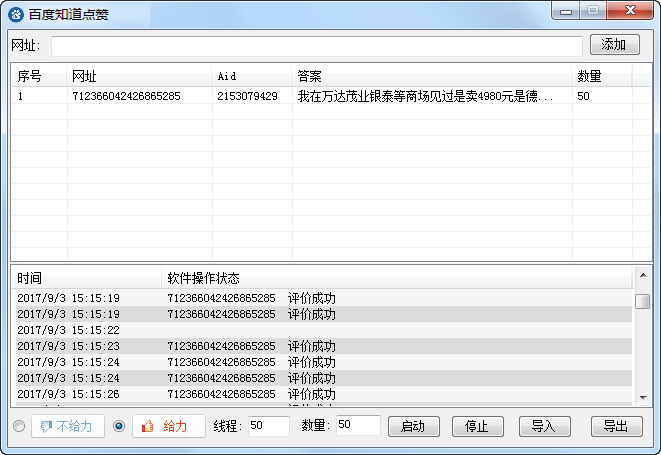
Task: Select log row timestamped 15:15:23
Action: [324, 346]
